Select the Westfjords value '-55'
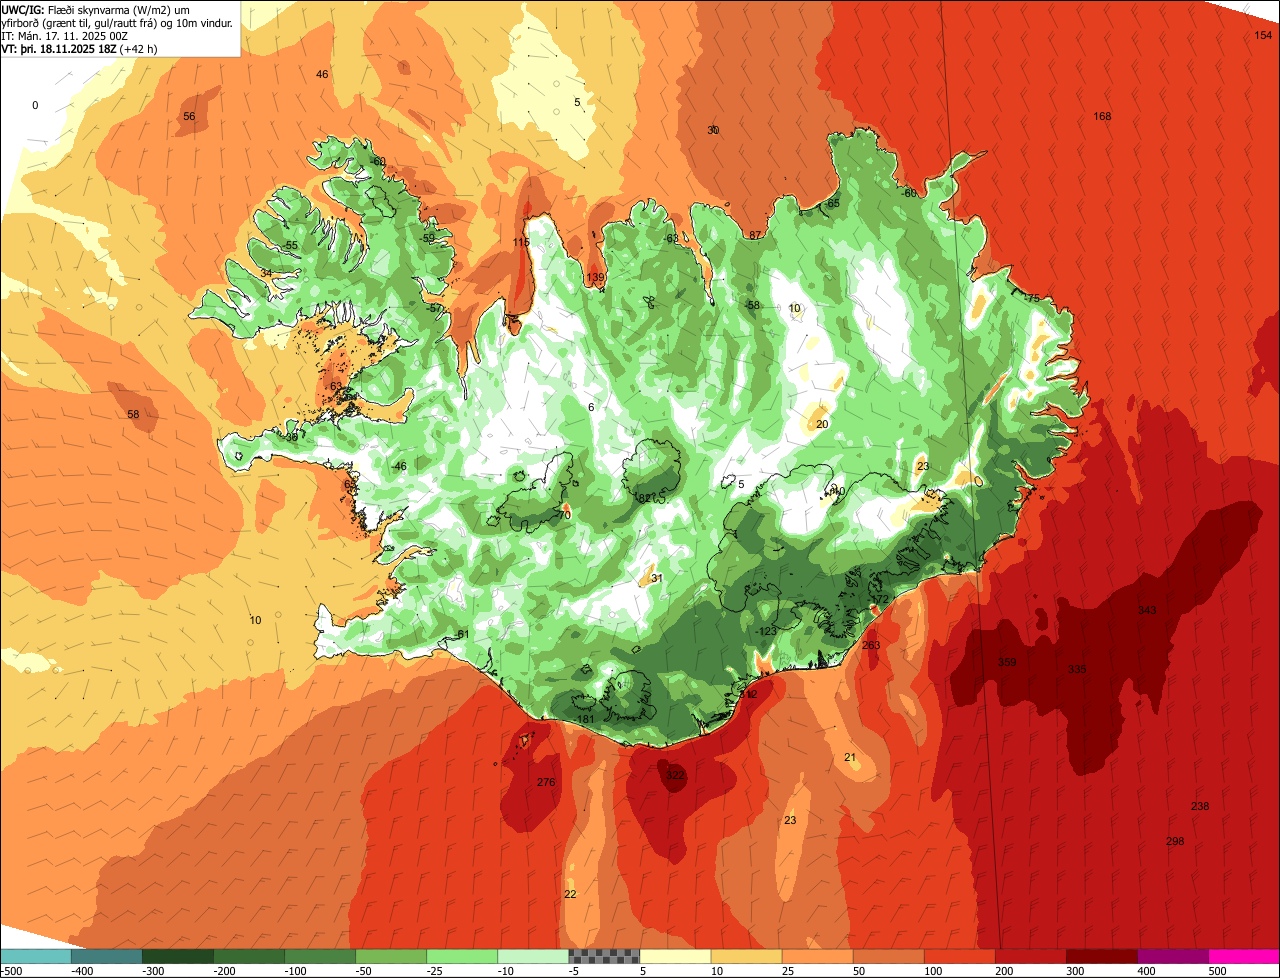1280x978 pixels. click(290, 245)
